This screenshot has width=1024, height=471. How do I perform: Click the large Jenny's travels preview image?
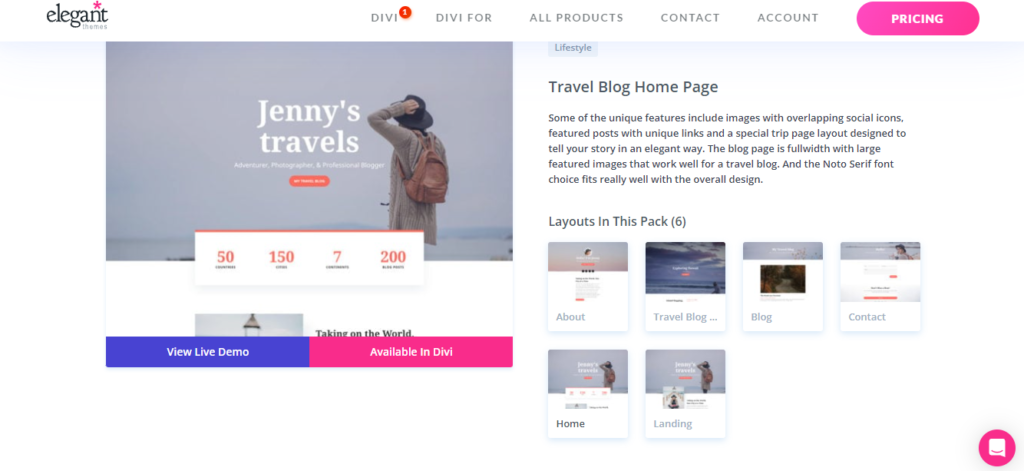click(309, 189)
